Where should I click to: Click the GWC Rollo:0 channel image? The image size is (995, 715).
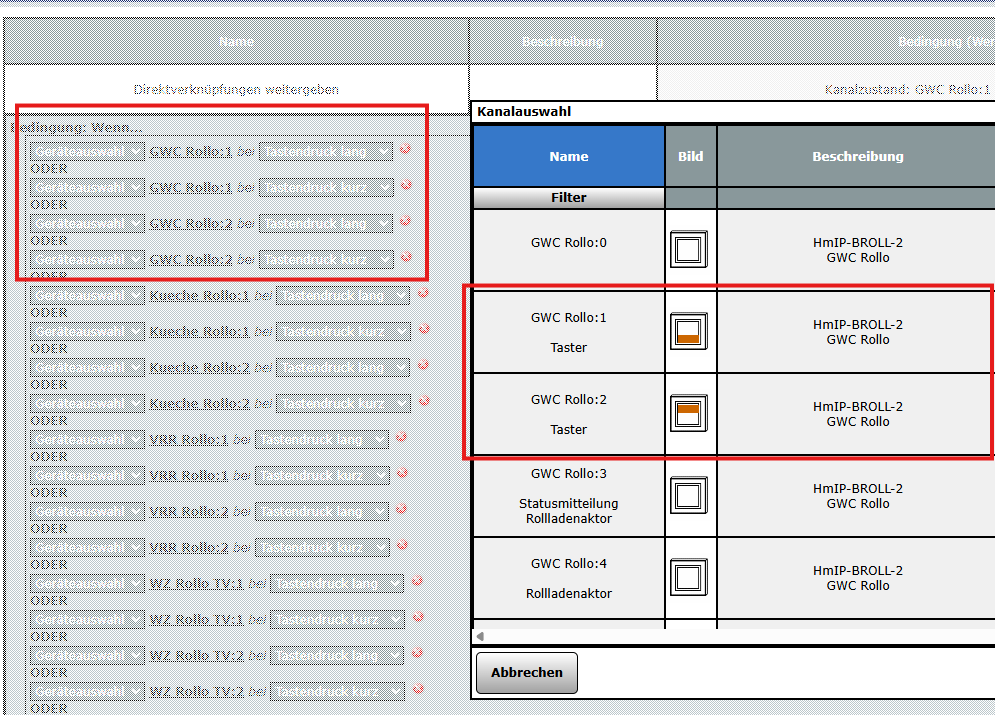coord(688,250)
